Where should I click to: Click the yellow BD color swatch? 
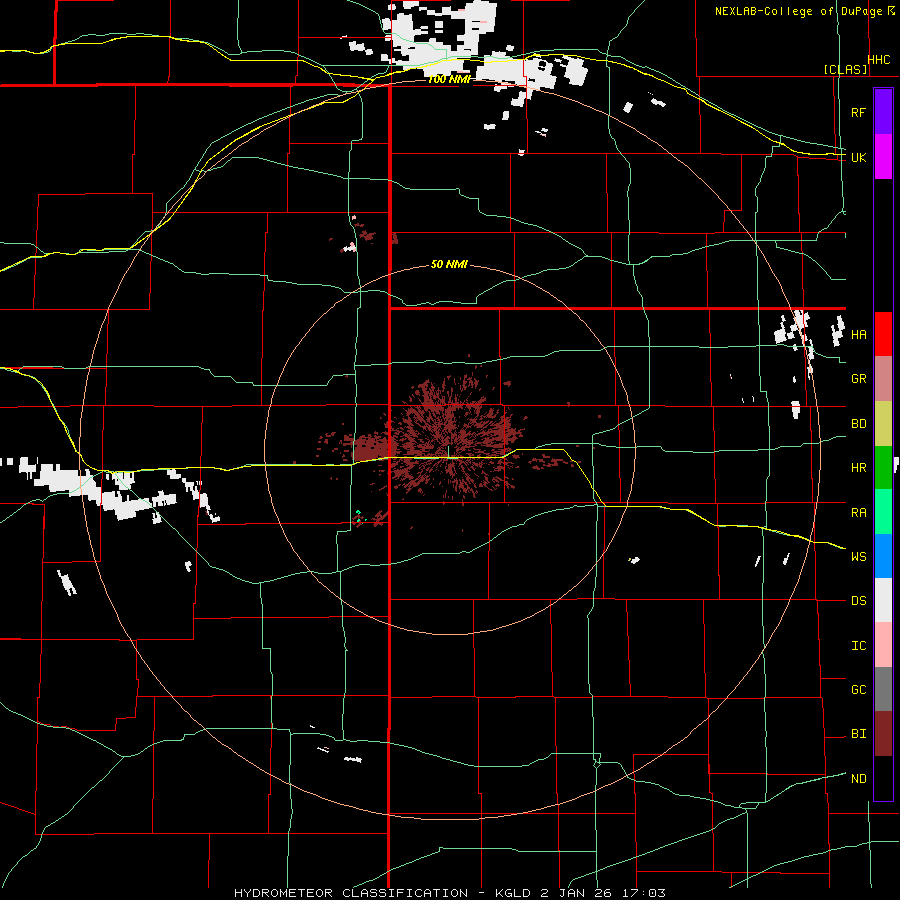[x=883, y=424]
